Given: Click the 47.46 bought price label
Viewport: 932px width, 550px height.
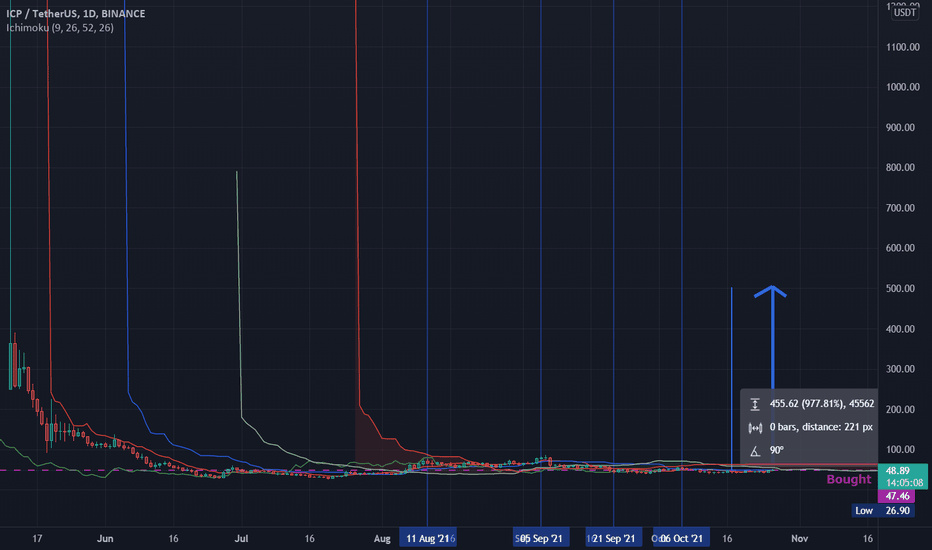Looking at the screenshot, I should tap(897, 496).
